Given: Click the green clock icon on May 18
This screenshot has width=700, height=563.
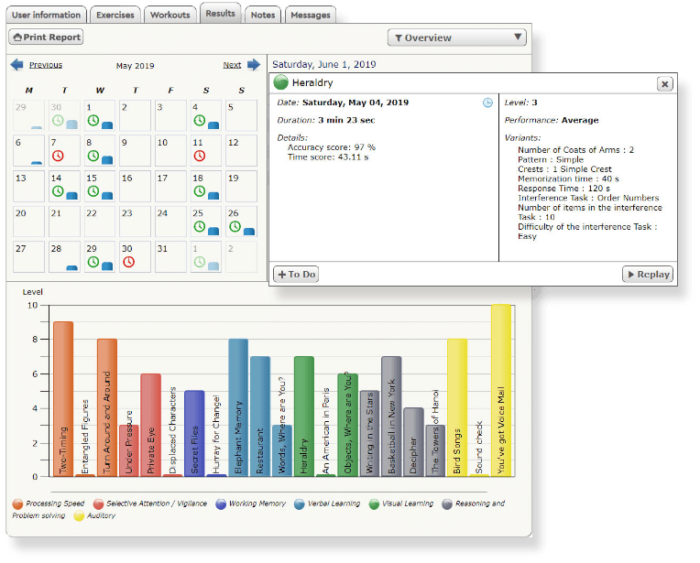Looking at the screenshot, I should [x=199, y=191].
